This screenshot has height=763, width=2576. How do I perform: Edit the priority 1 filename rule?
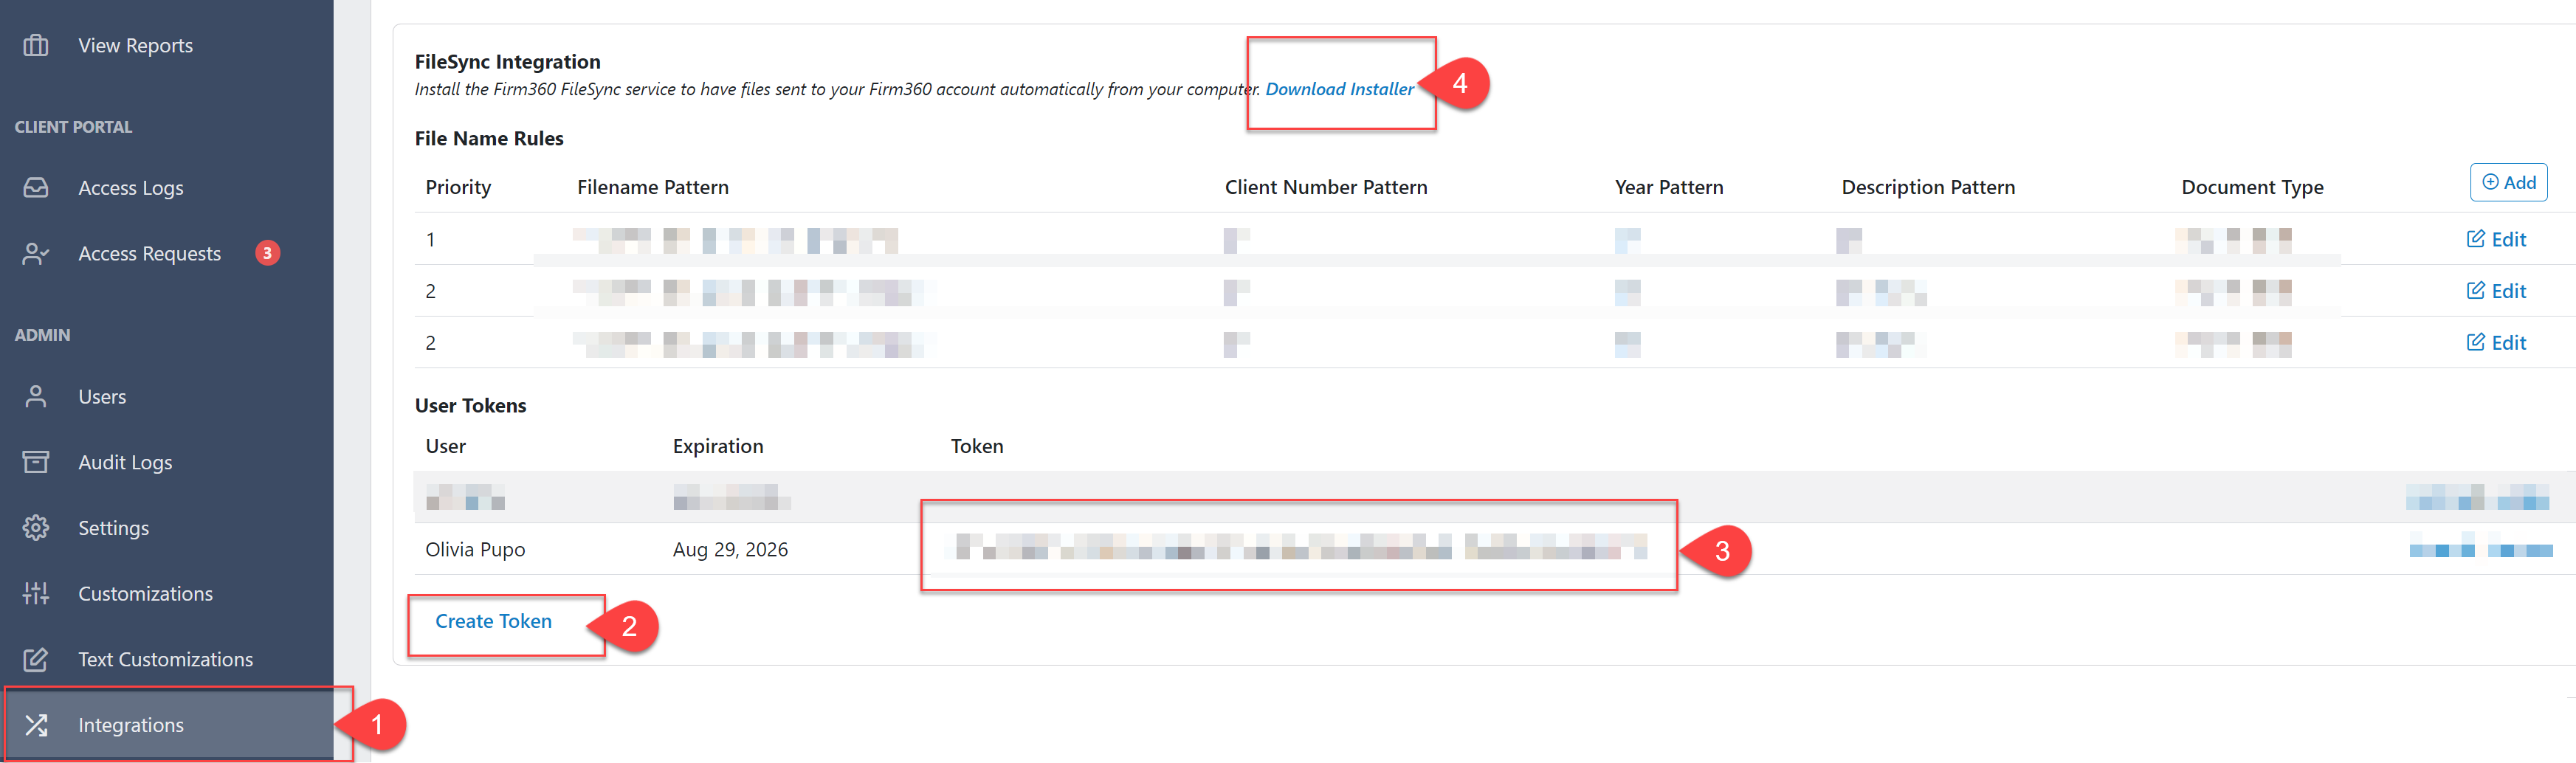click(x=2496, y=239)
